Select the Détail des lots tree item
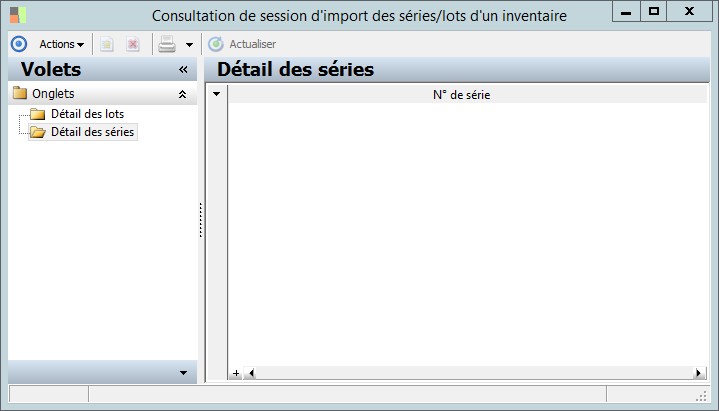The height and width of the screenshot is (411, 719). [x=87, y=114]
